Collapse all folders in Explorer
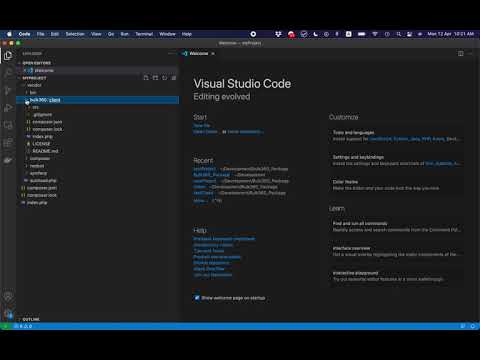Image resolution: width=480 pixels, height=360 pixels. point(174,78)
